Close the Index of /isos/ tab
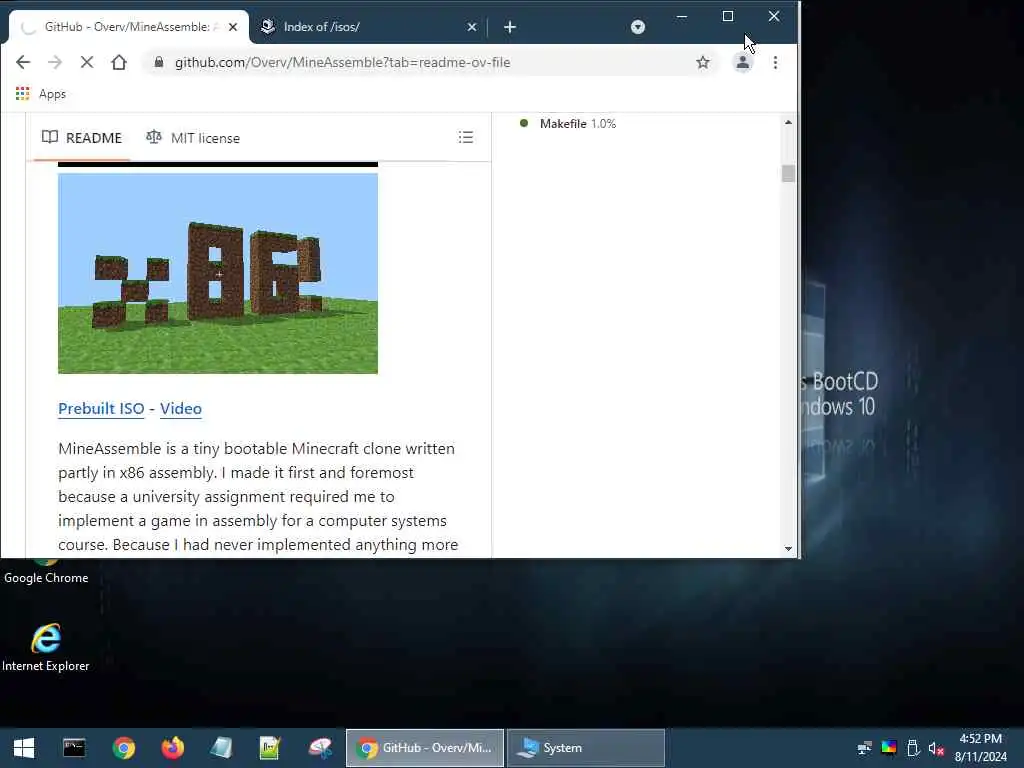The height and width of the screenshot is (768, 1024). pyautogui.click(x=472, y=27)
